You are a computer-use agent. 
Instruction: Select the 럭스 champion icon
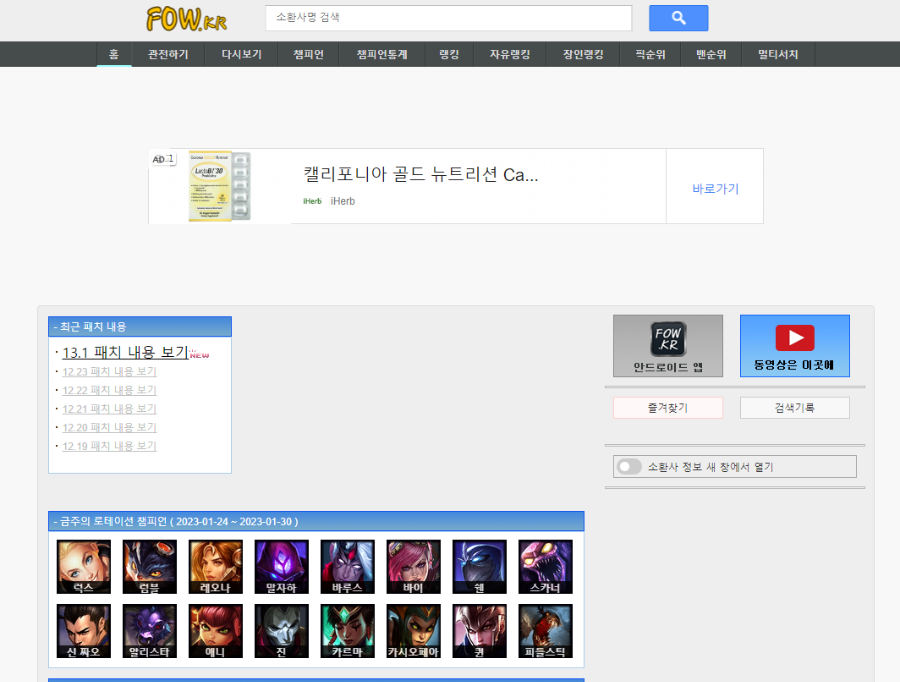84,567
